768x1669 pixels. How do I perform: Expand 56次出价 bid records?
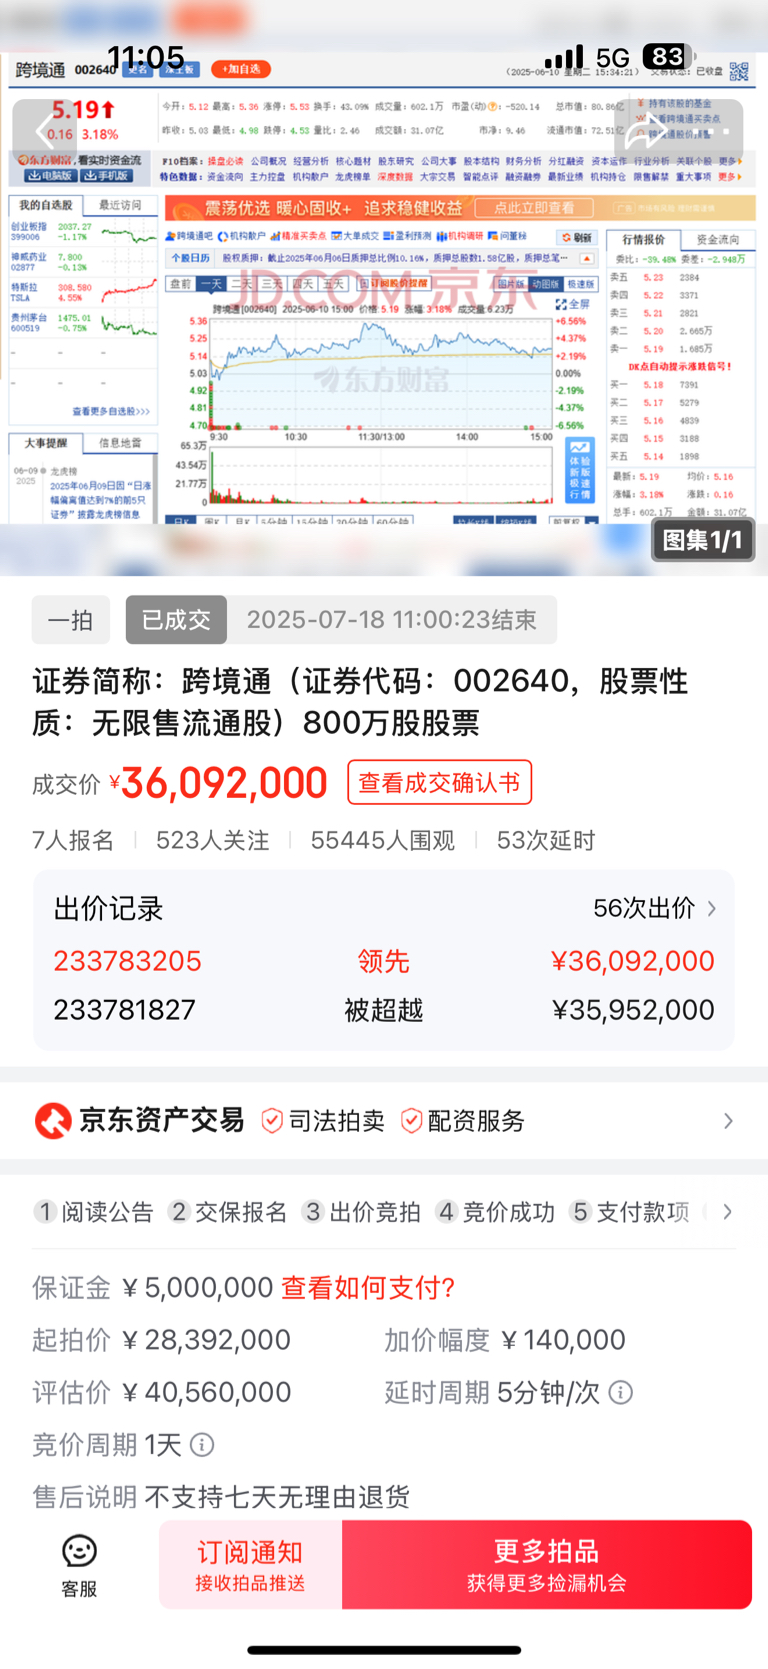coord(655,908)
